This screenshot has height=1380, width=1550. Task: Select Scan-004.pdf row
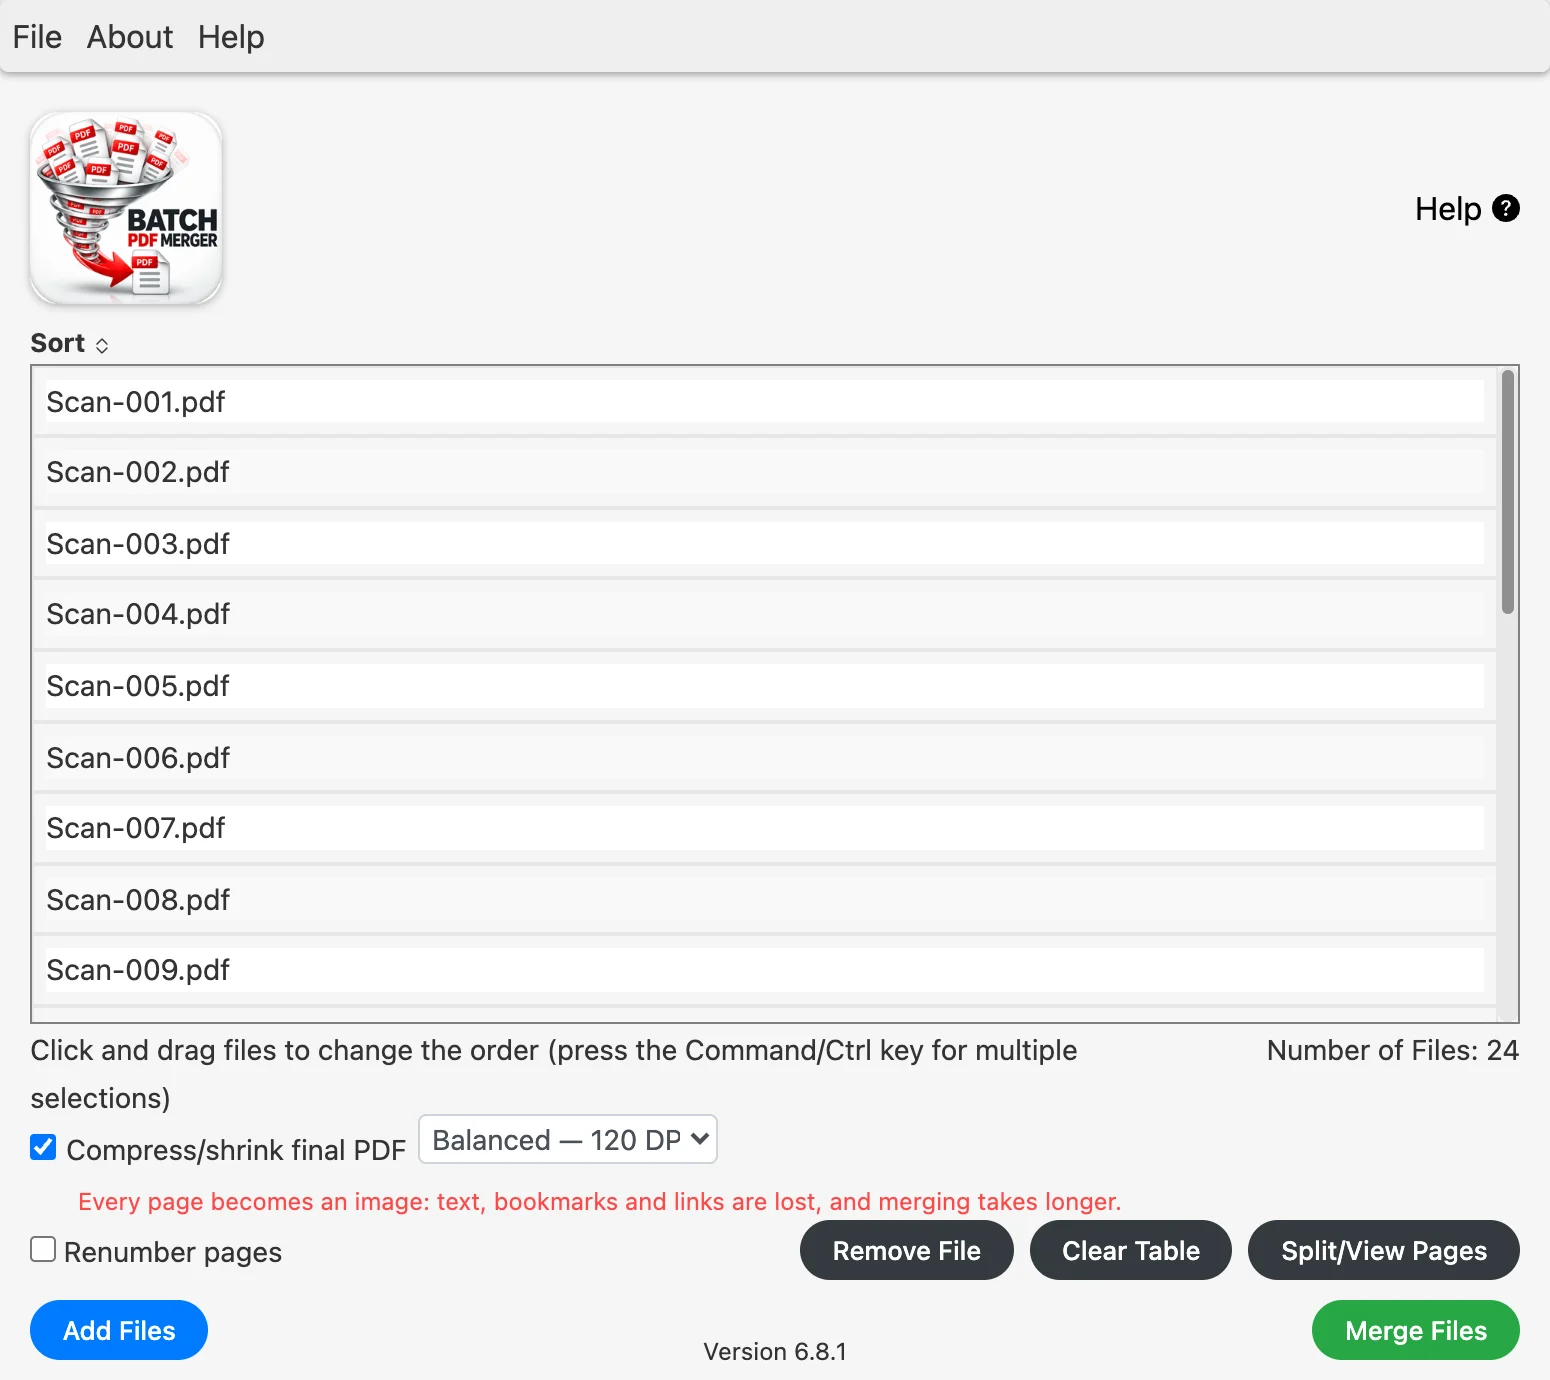point(765,614)
